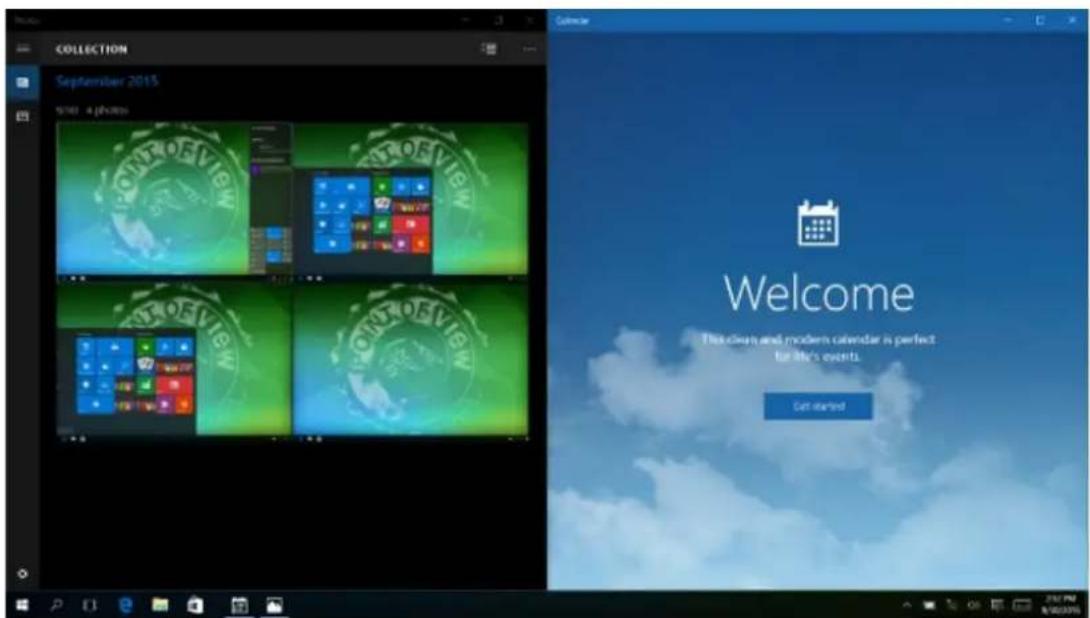Click the Welcome heading in Calendar
1090x618 pixels.
(x=818, y=293)
